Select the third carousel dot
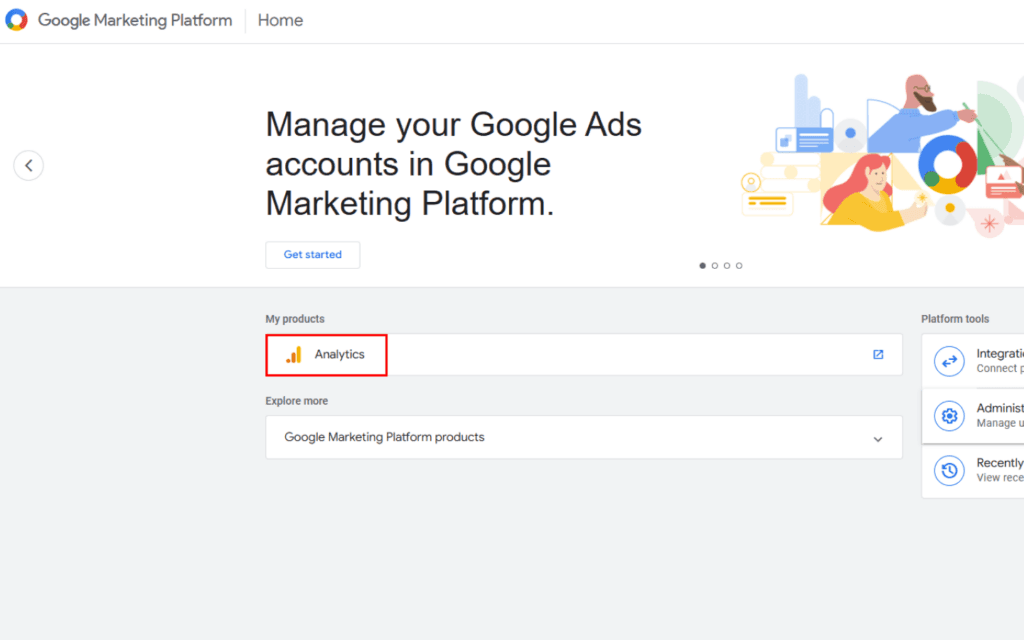Image resolution: width=1024 pixels, height=640 pixels. coord(727,266)
